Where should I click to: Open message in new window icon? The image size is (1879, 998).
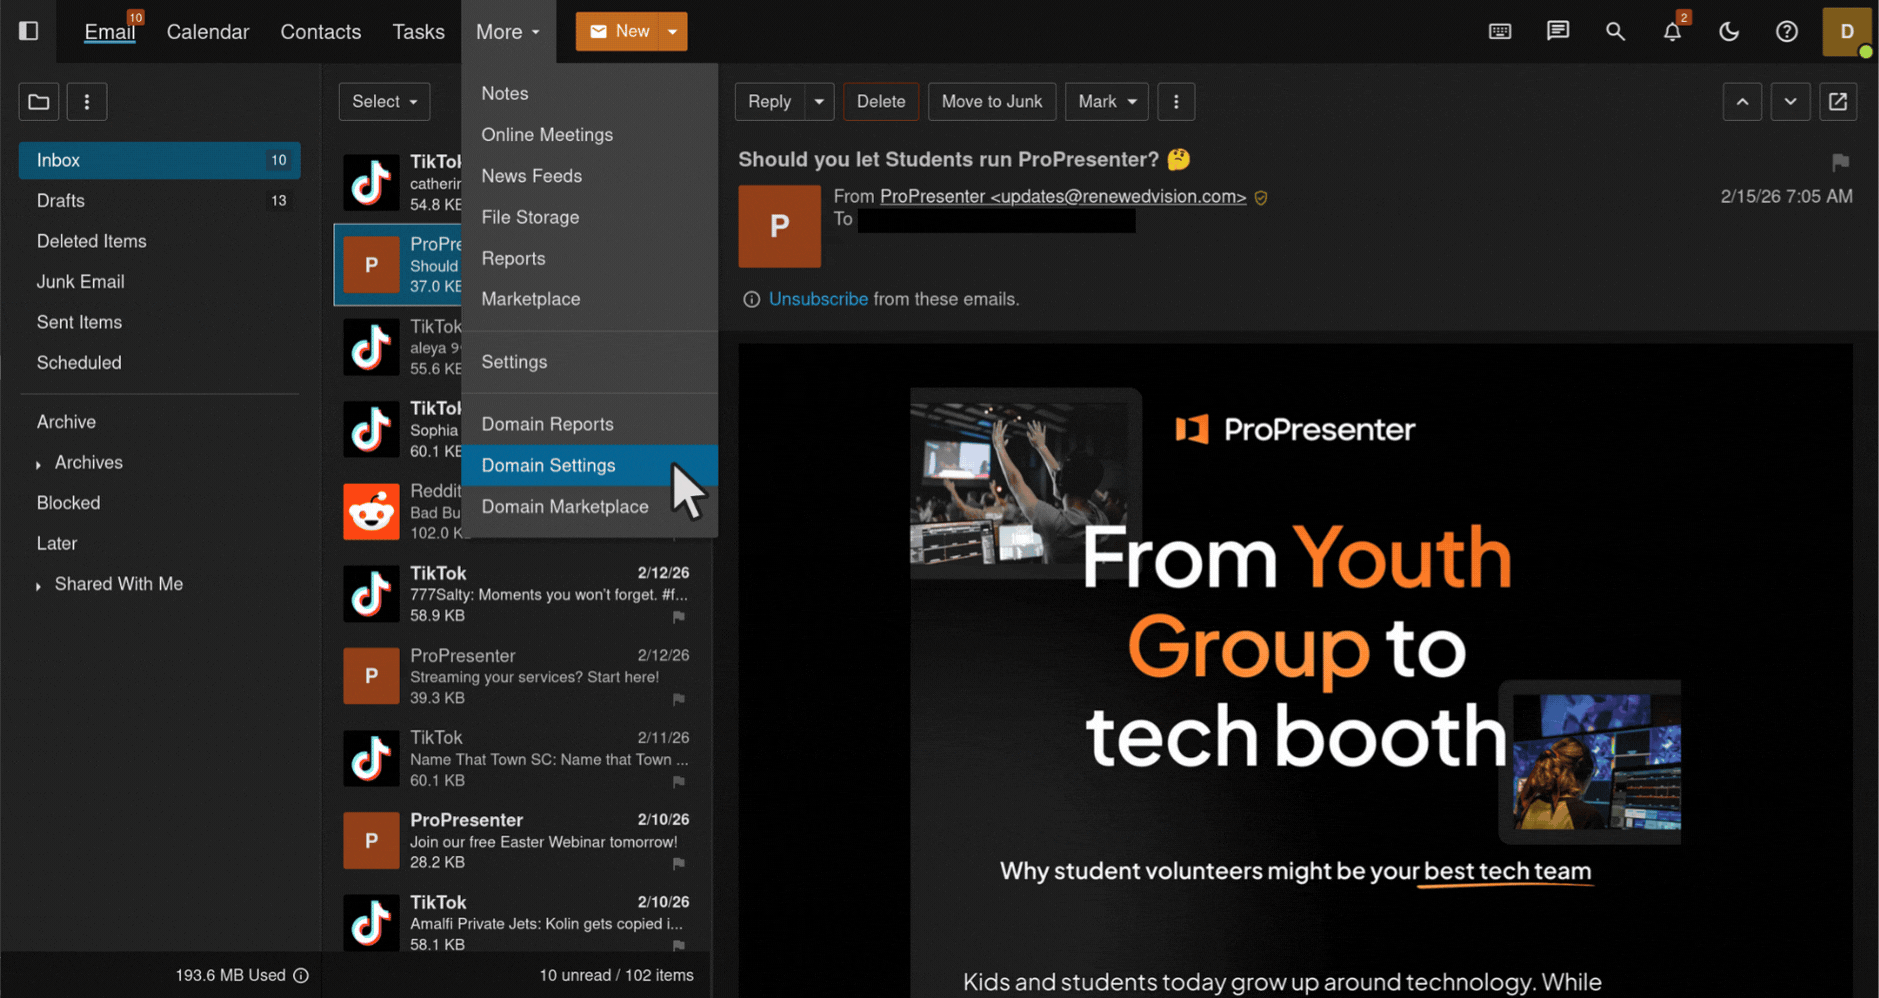pyautogui.click(x=1837, y=101)
